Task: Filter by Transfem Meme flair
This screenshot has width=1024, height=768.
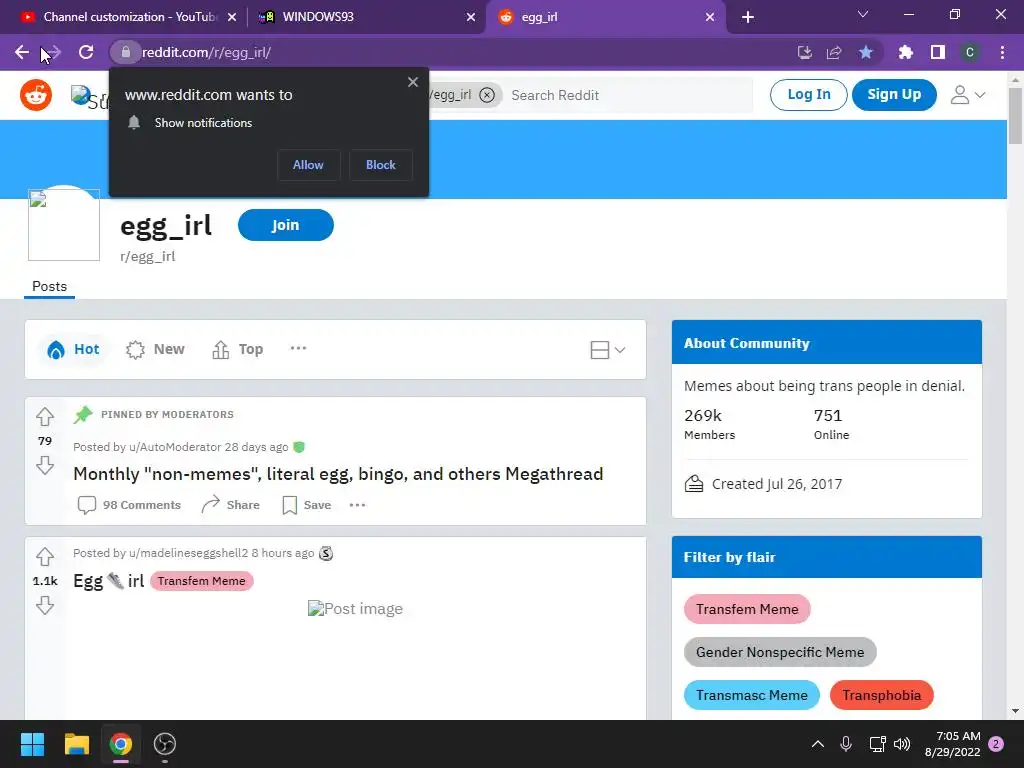Action: click(x=747, y=609)
